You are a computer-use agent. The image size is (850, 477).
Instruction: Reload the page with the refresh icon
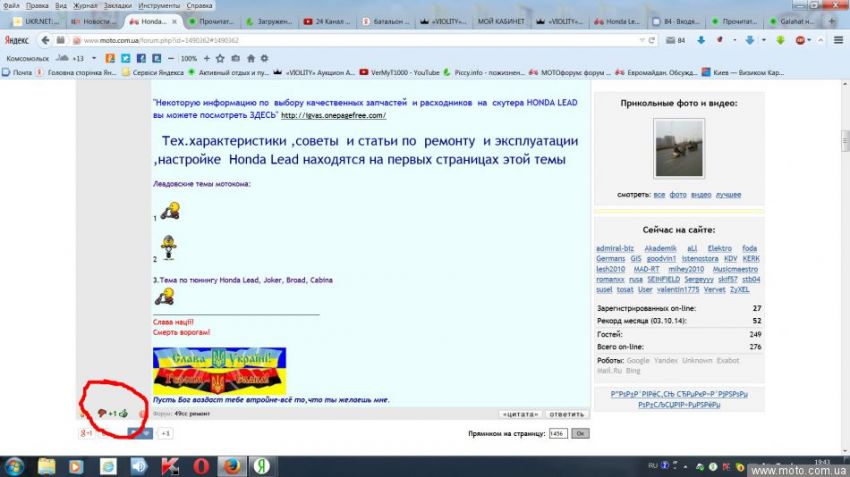click(652, 40)
